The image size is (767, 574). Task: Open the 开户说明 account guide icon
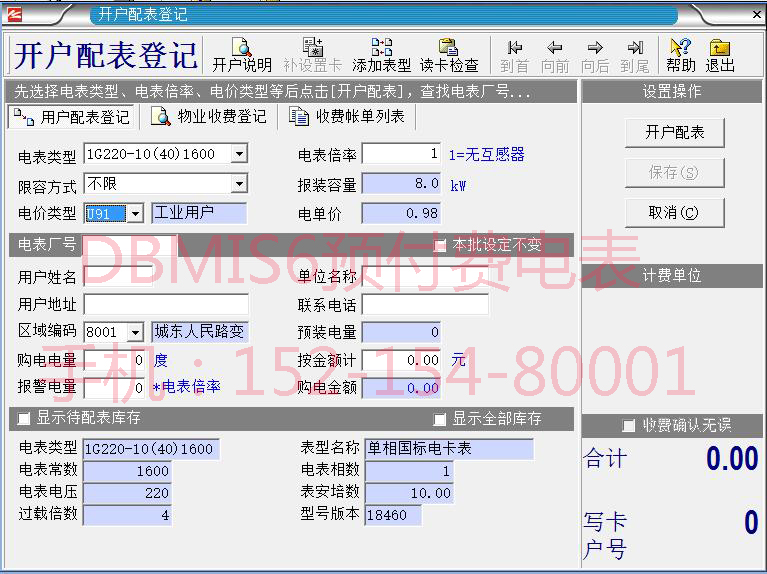(x=241, y=54)
